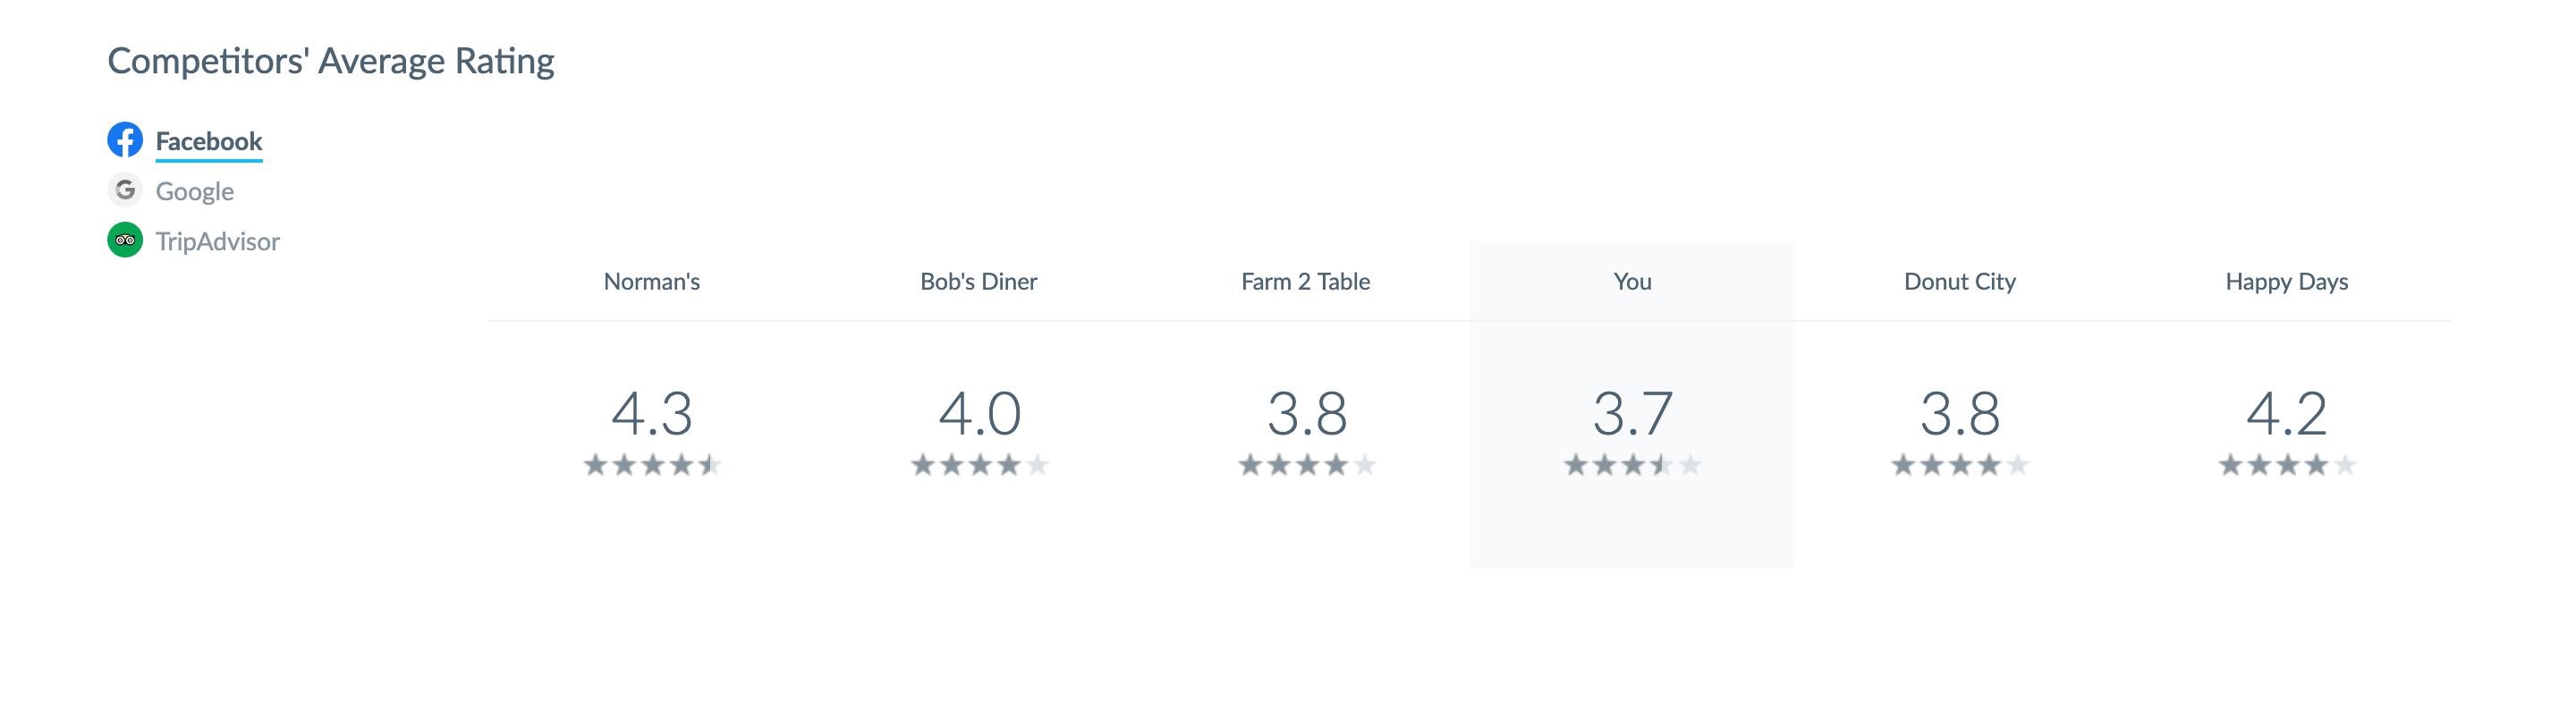Screen dimensions: 2576x726
Task: Switch to the Google ratings tab
Action: coord(195,191)
